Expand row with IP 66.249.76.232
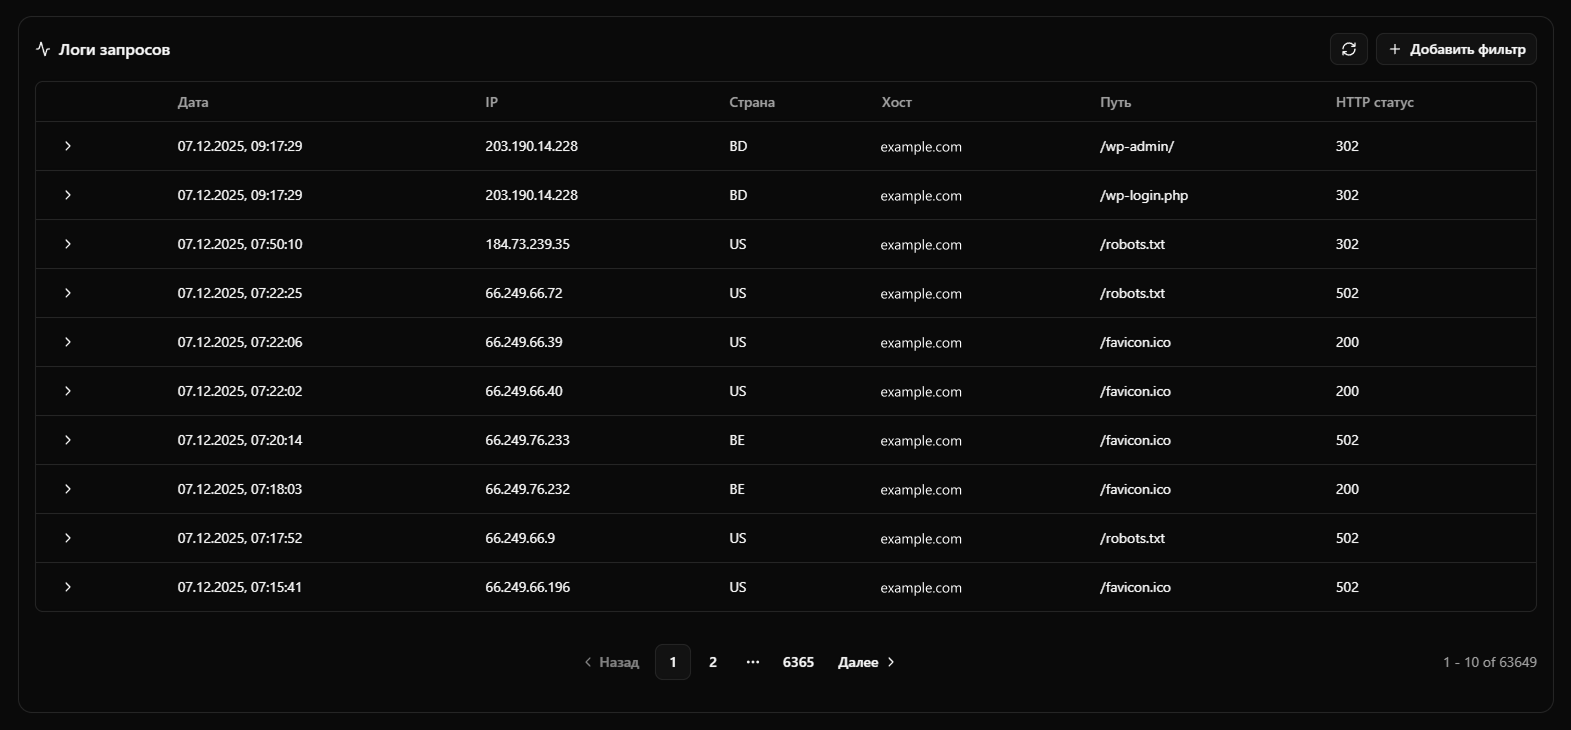1571x730 pixels. click(x=68, y=489)
